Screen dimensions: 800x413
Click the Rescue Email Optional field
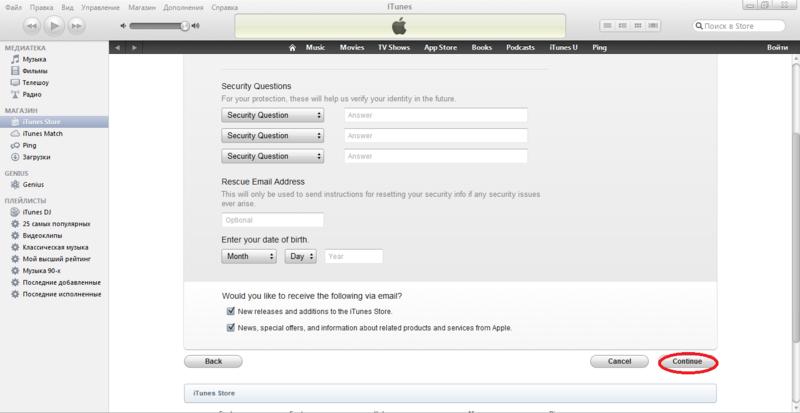pos(272,220)
